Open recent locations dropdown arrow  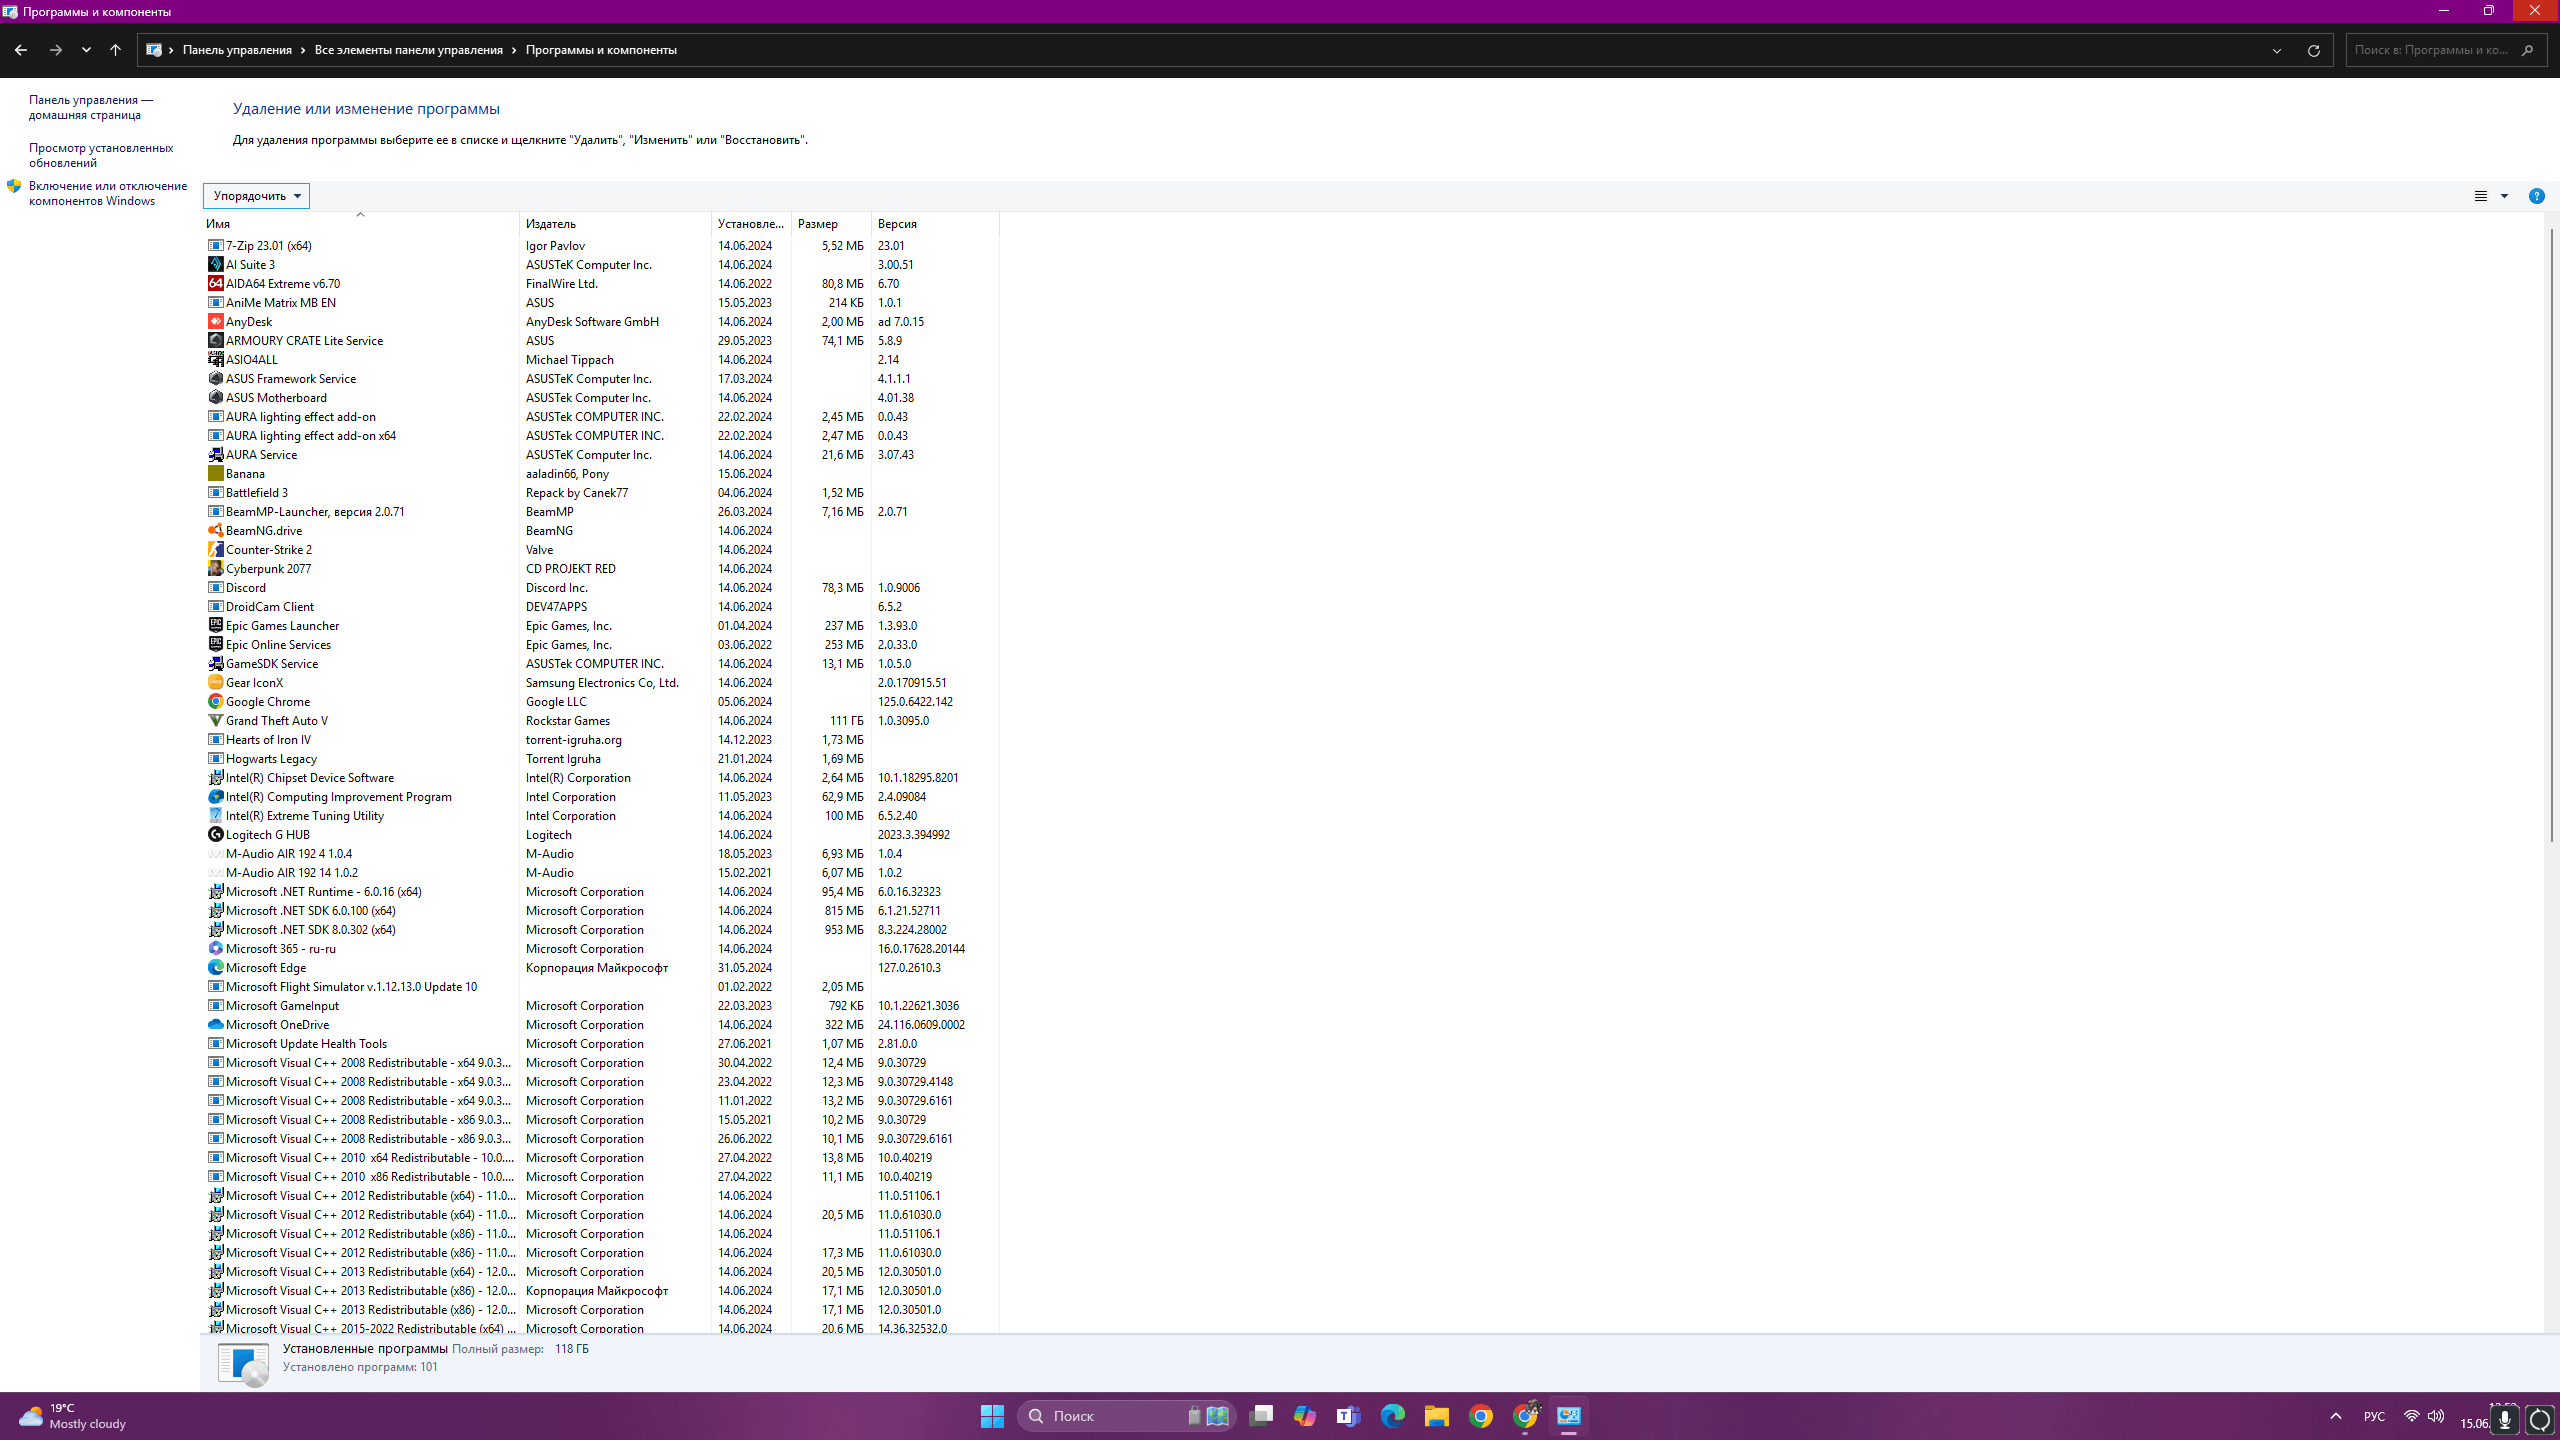click(86, 50)
